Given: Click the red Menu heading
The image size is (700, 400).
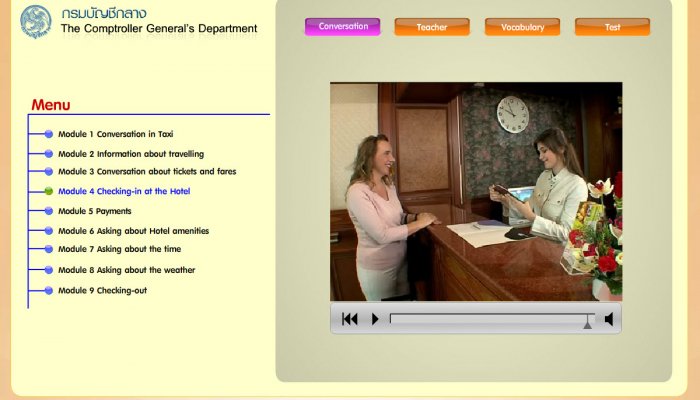Looking at the screenshot, I should (x=51, y=105).
